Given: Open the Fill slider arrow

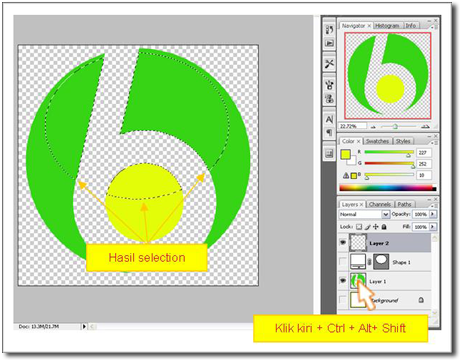Looking at the screenshot, I should (433, 227).
